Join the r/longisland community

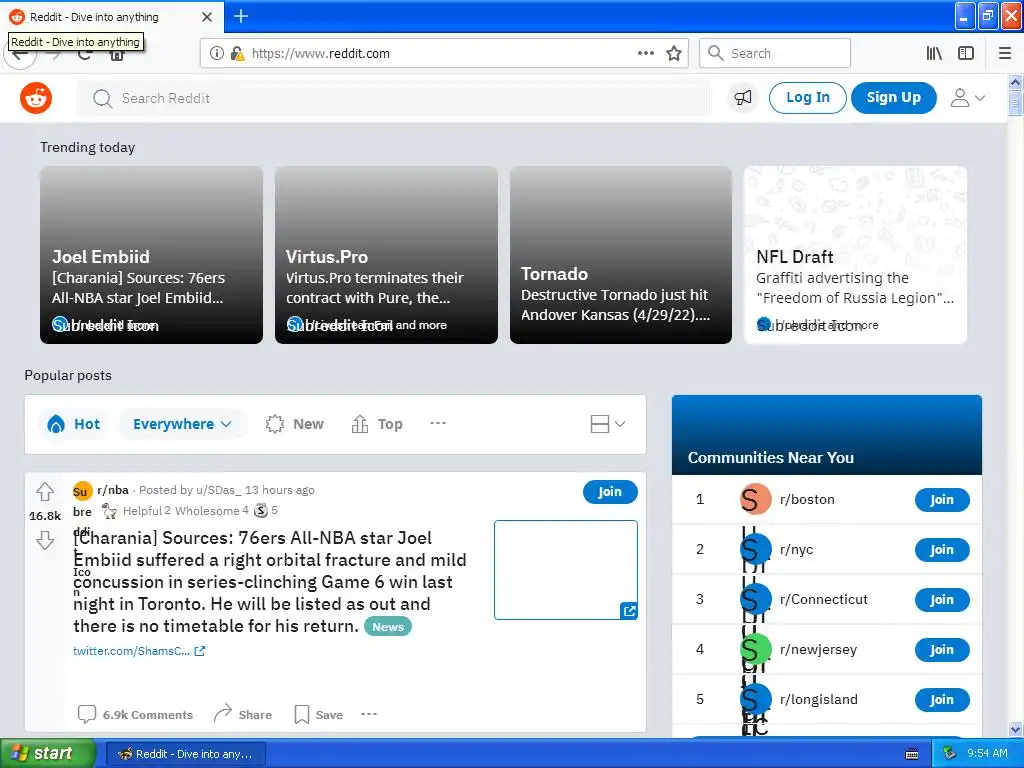coord(942,699)
